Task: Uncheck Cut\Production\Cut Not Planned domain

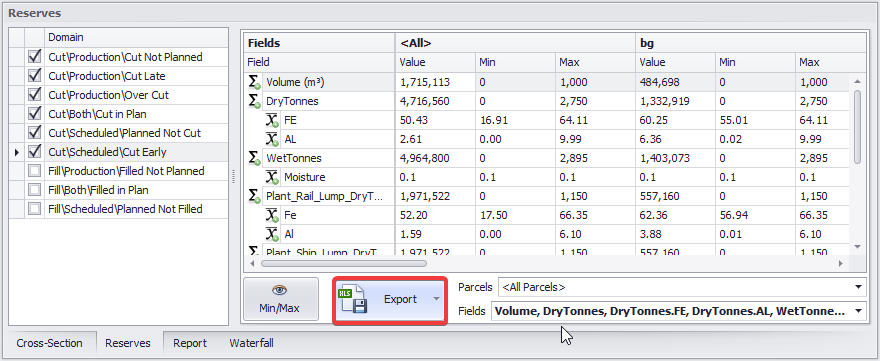Action: tap(35, 57)
